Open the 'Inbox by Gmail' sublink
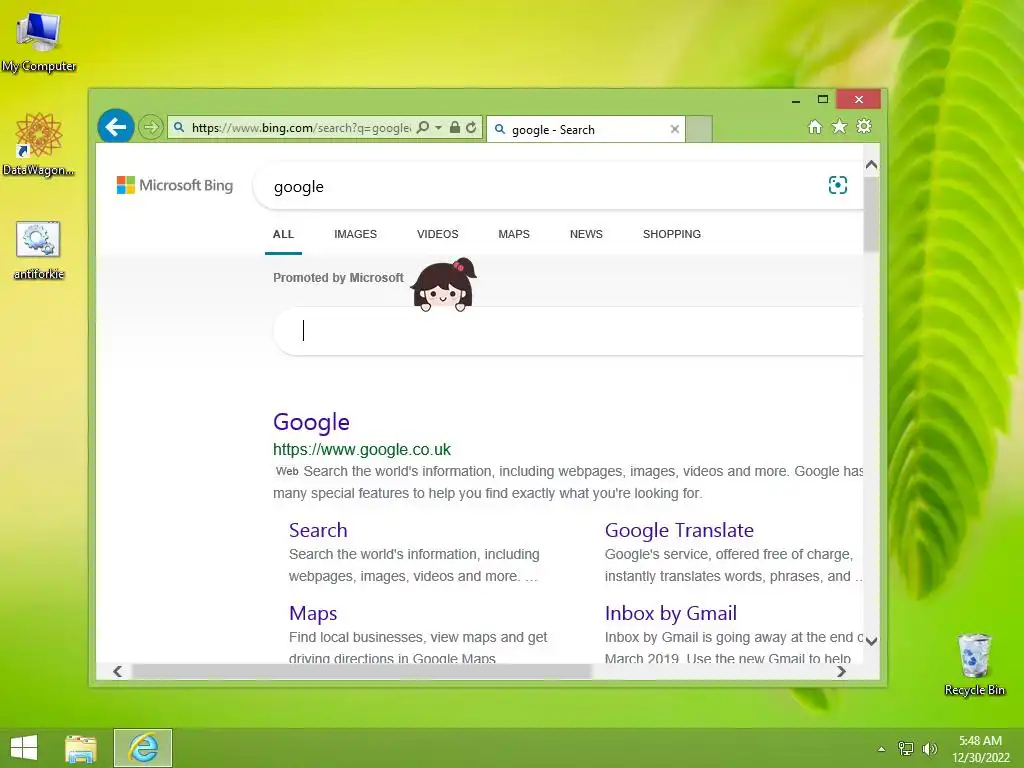 [671, 613]
